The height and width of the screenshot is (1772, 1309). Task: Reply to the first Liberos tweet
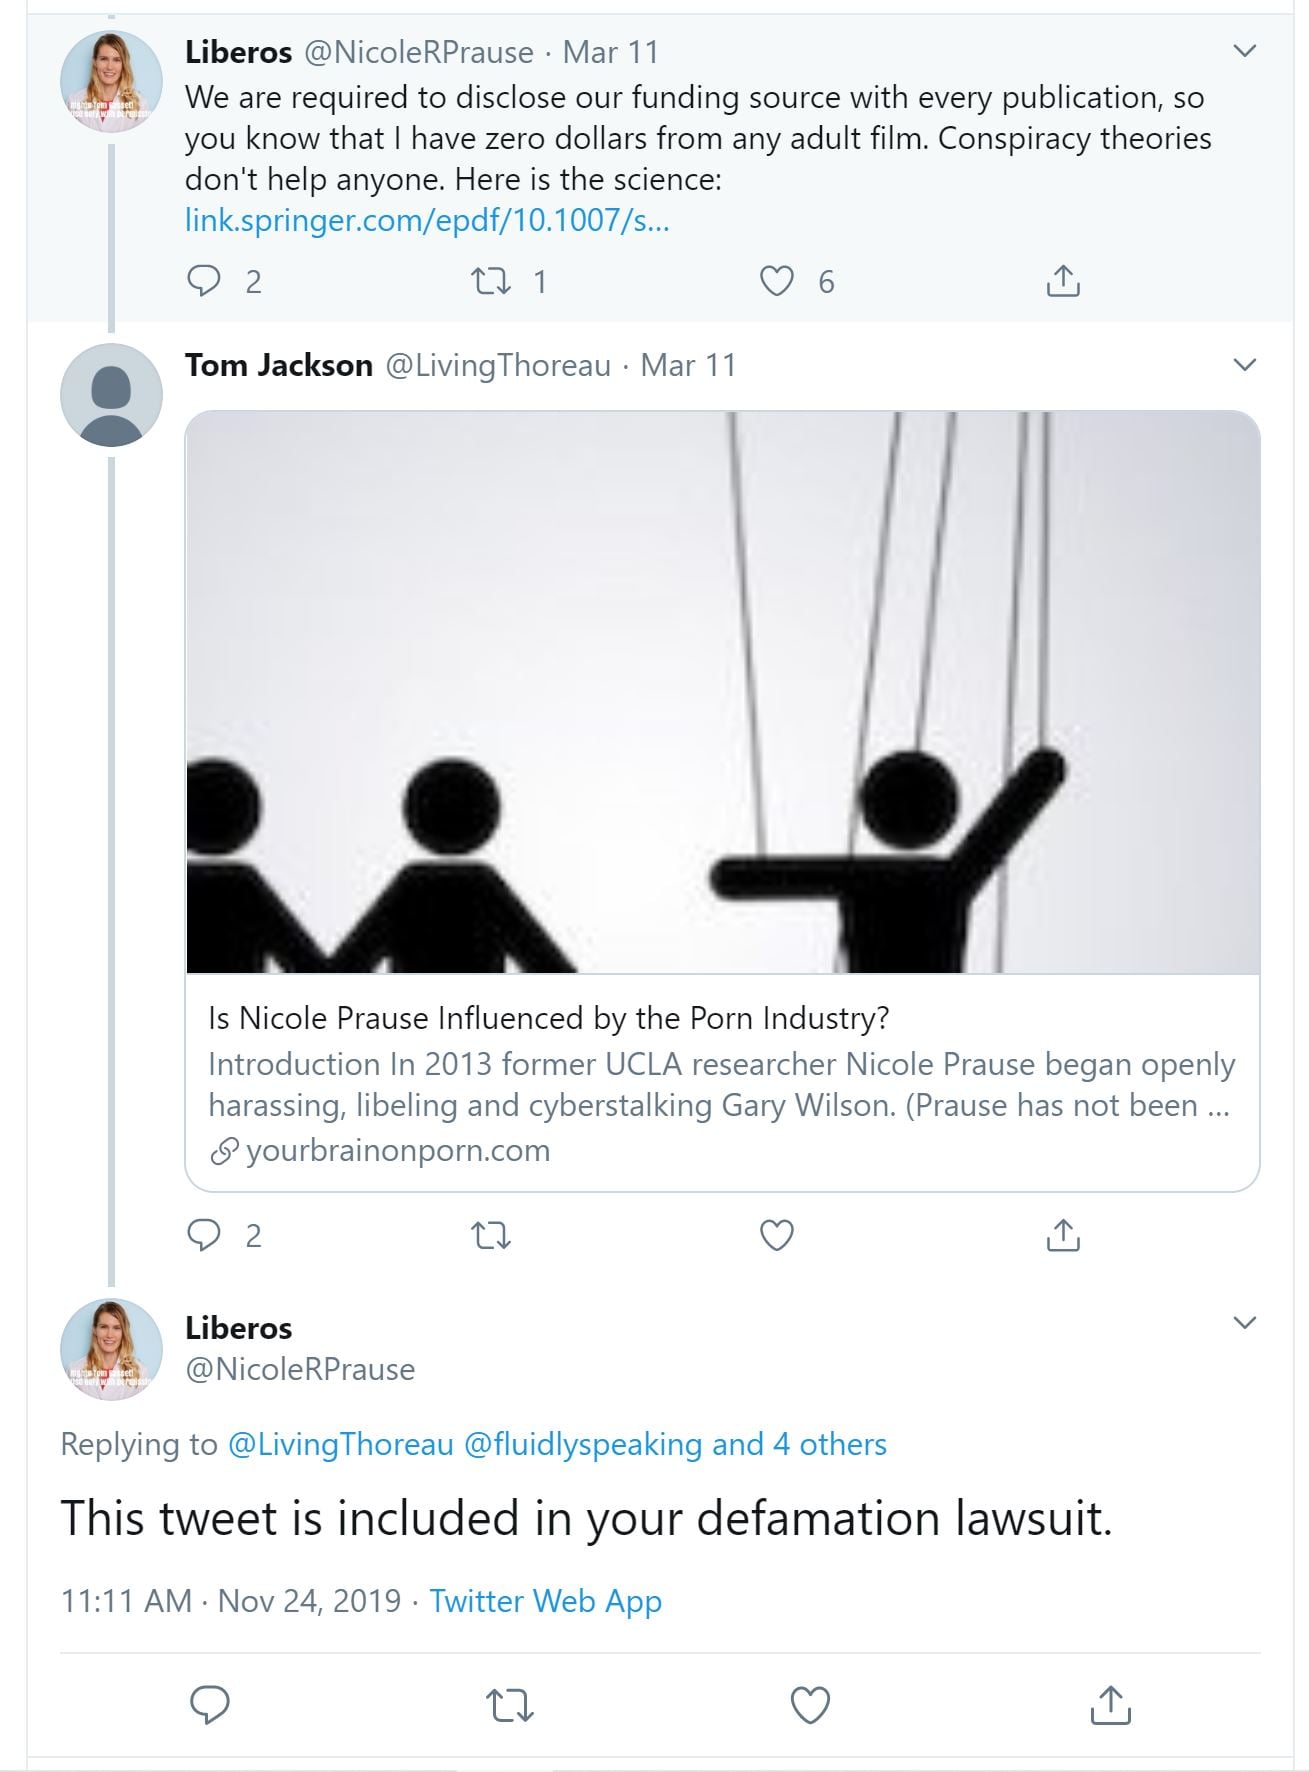tap(204, 281)
